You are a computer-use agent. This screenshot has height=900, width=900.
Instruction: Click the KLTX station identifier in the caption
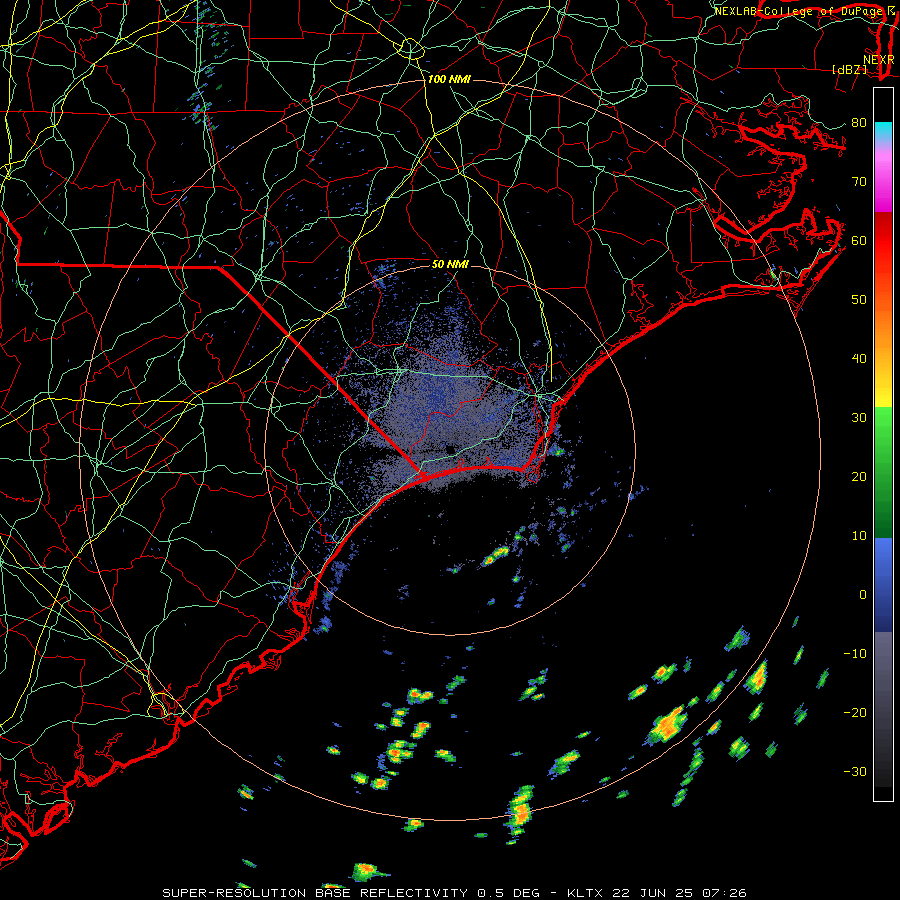point(585,893)
